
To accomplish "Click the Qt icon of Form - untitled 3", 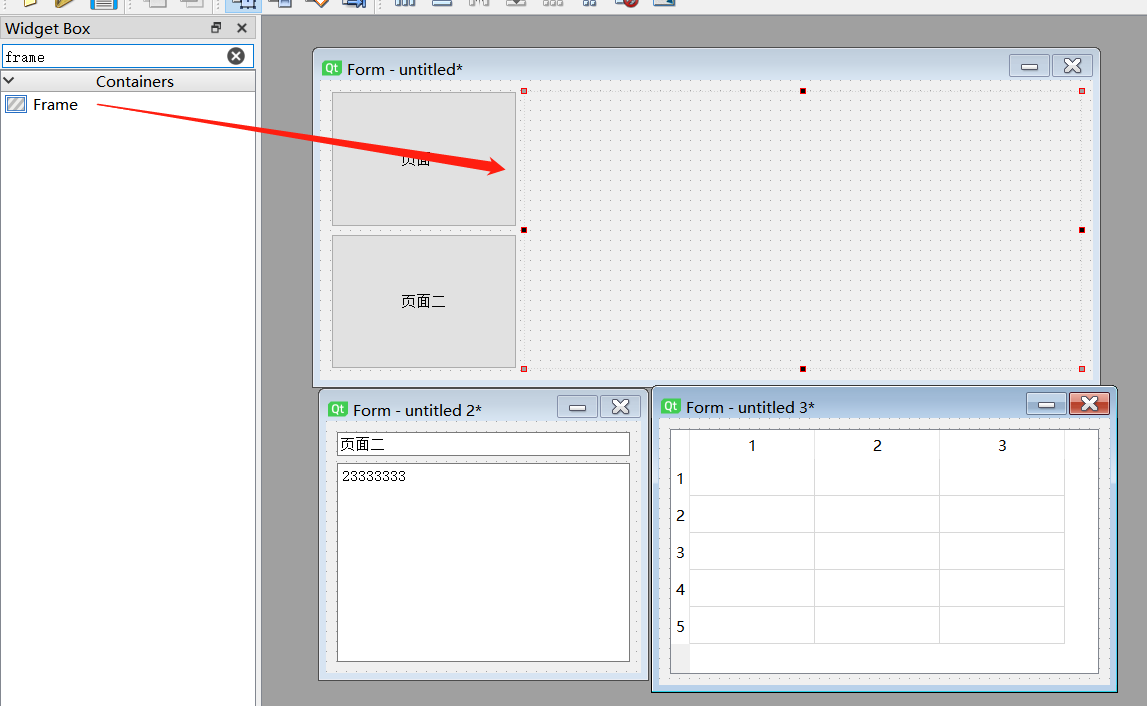I will pos(671,406).
